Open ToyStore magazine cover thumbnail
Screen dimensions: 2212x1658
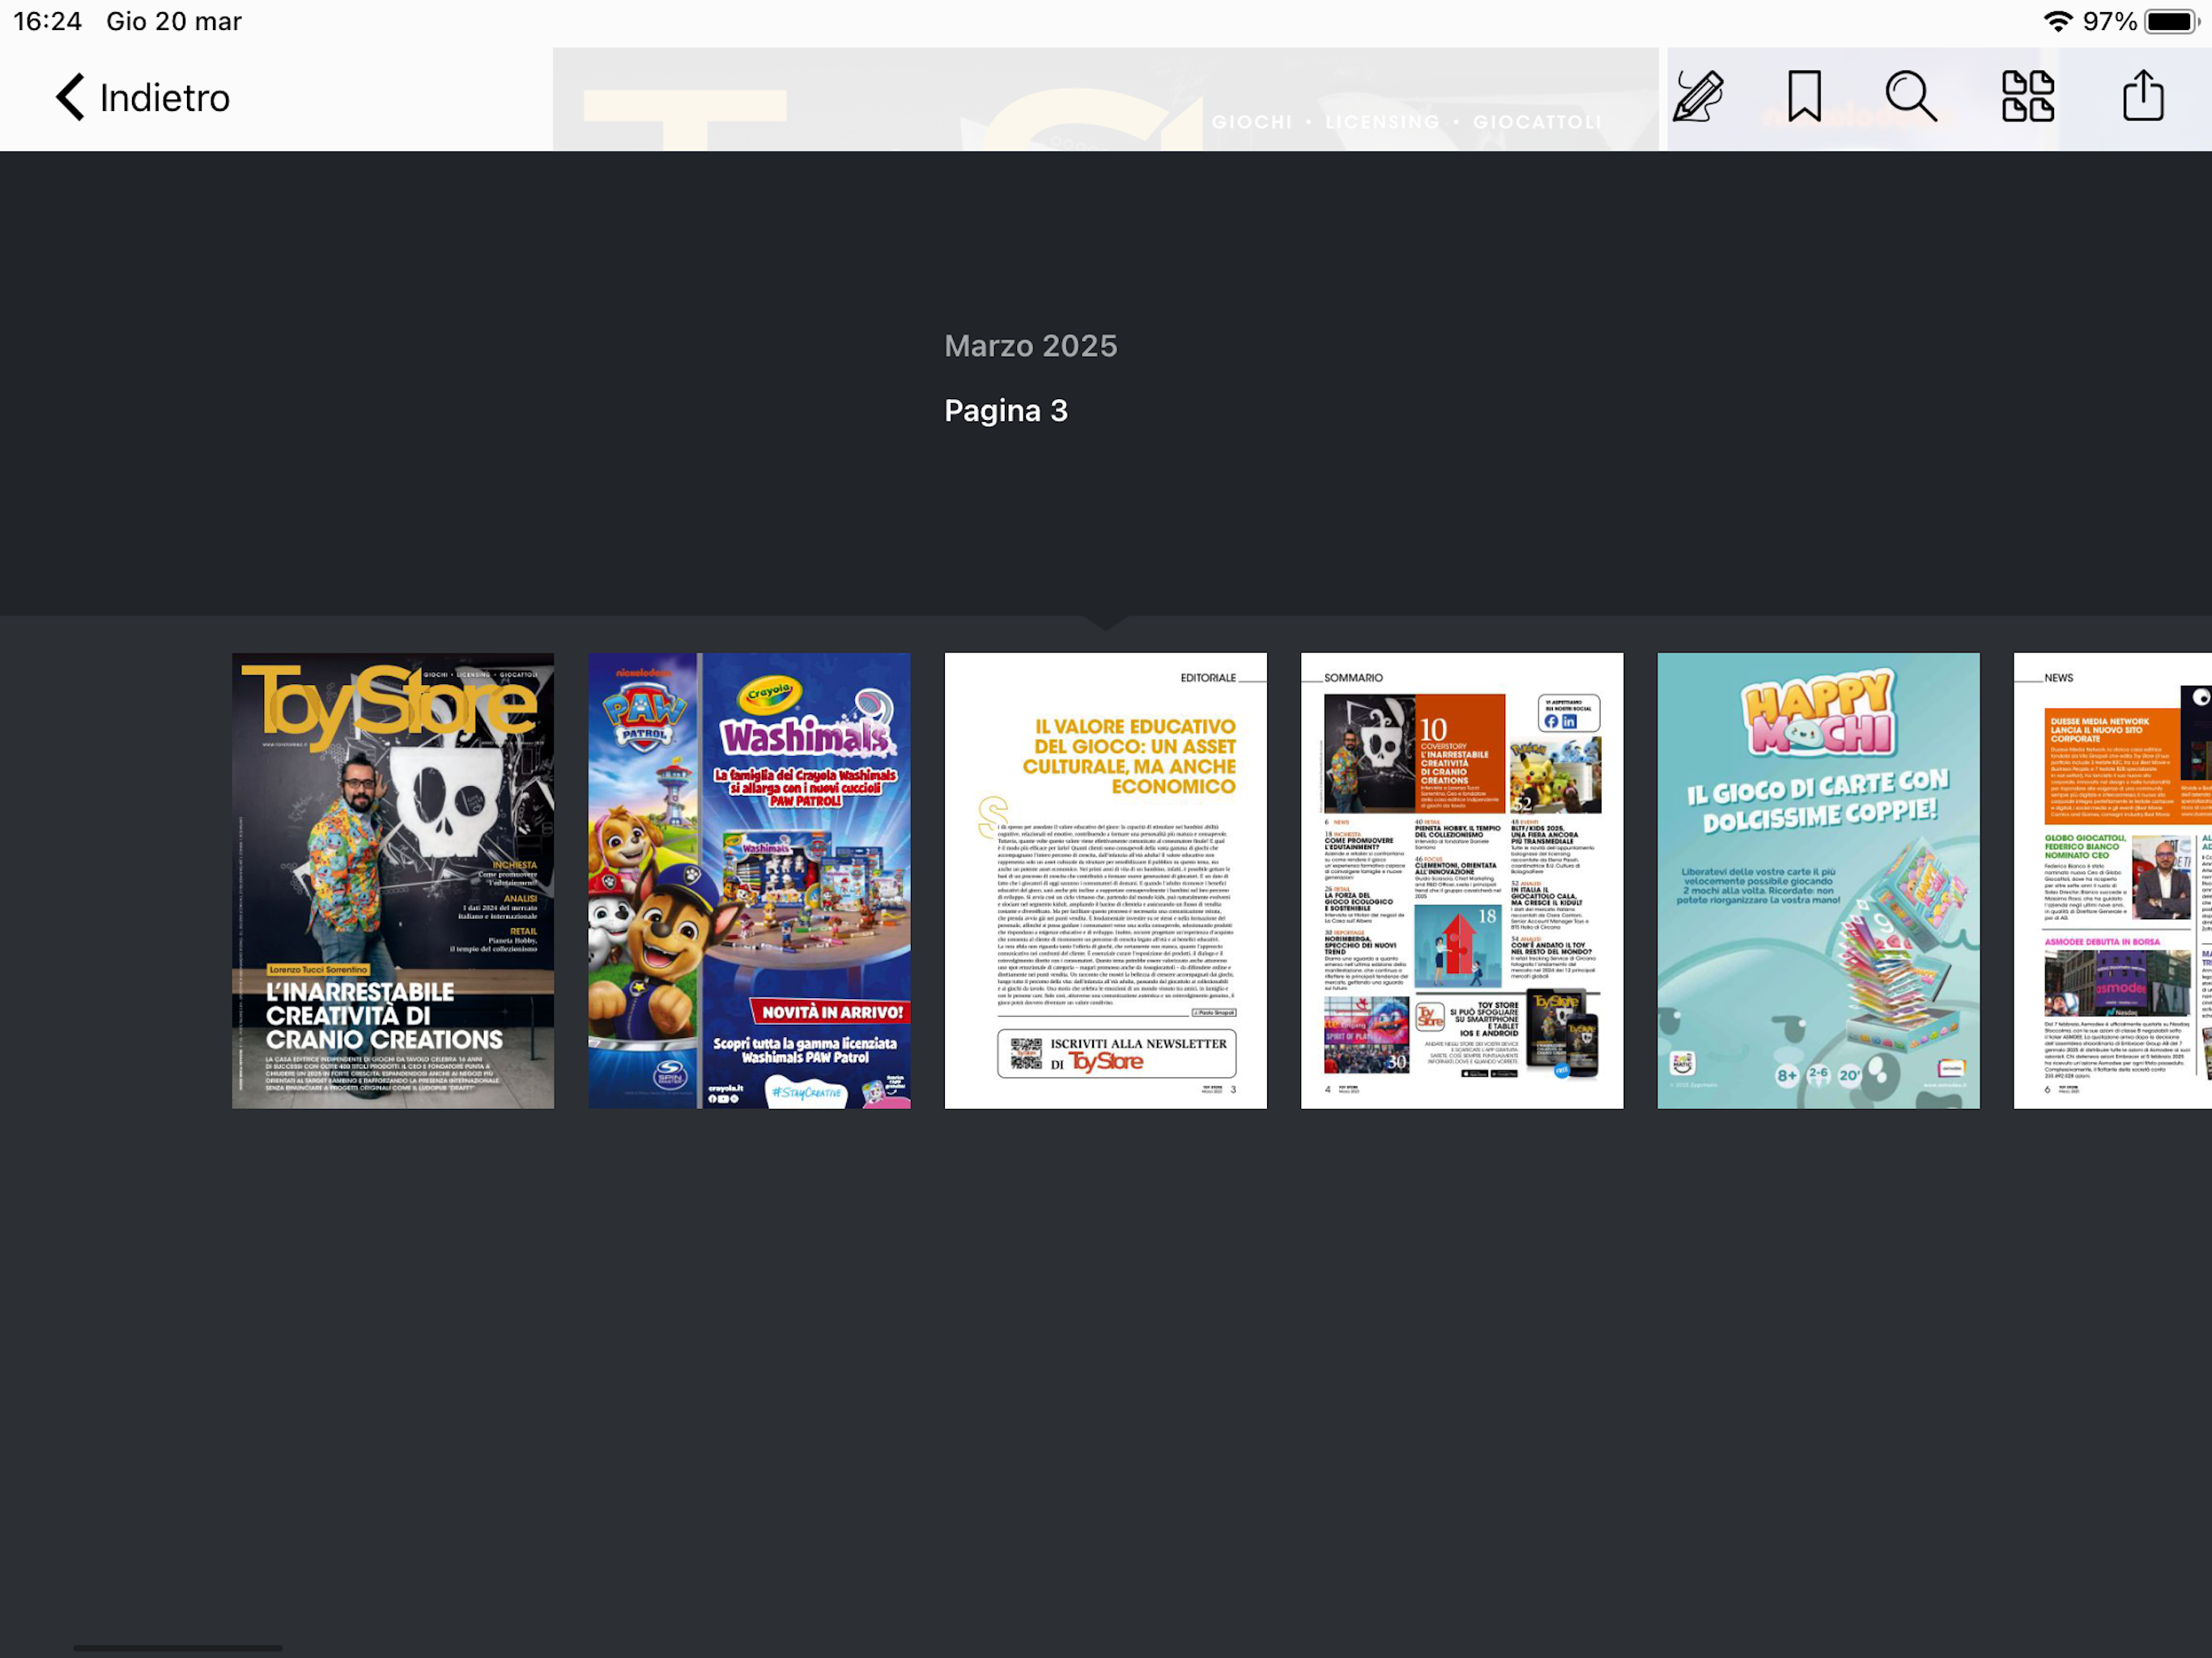(x=393, y=880)
